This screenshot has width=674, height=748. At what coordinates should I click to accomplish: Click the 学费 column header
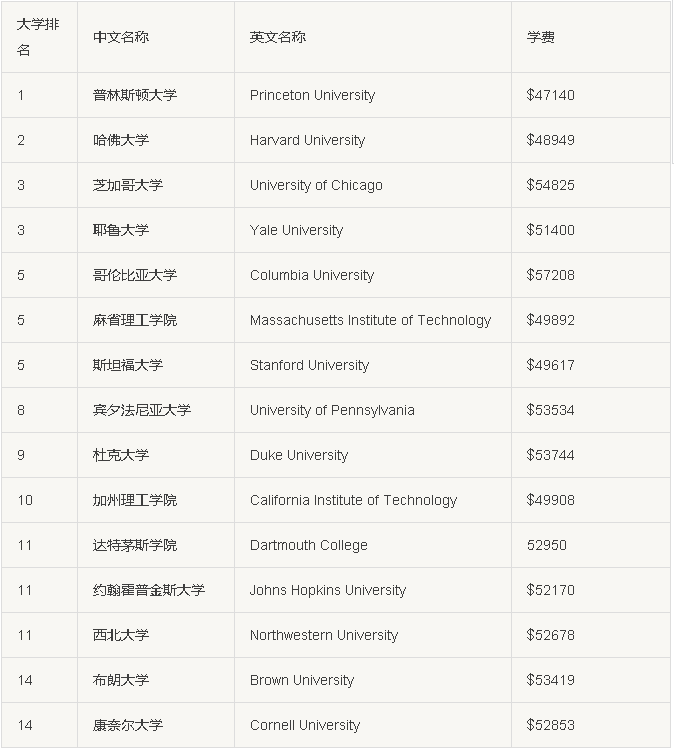541,37
